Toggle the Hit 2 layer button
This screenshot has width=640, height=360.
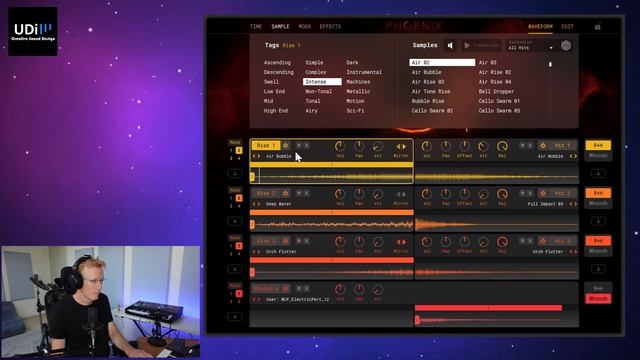tap(562, 193)
